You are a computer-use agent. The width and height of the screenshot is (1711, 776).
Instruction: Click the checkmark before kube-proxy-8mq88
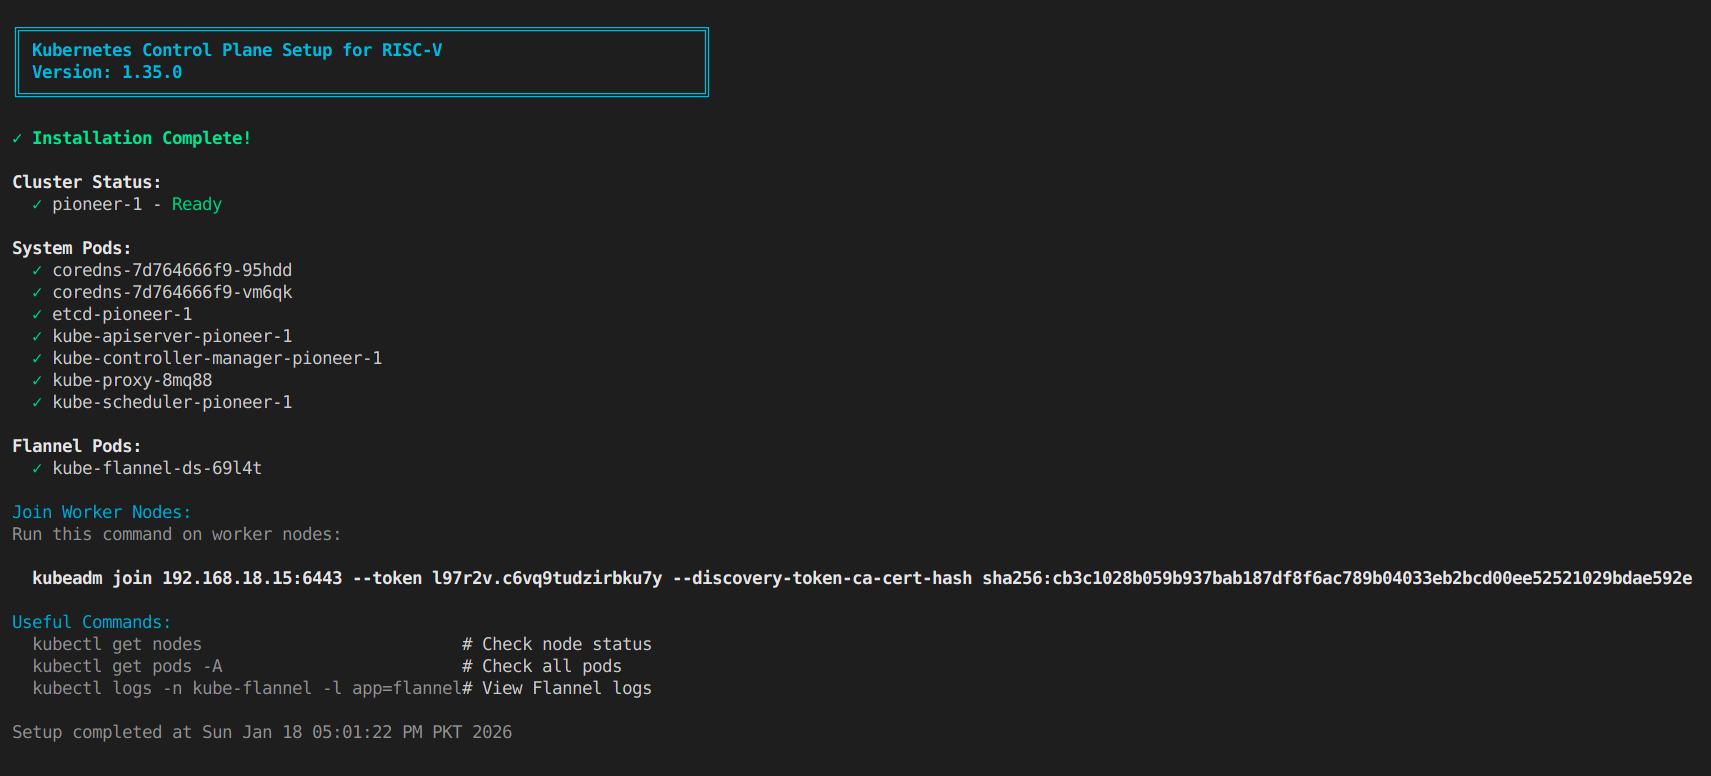(x=37, y=381)
